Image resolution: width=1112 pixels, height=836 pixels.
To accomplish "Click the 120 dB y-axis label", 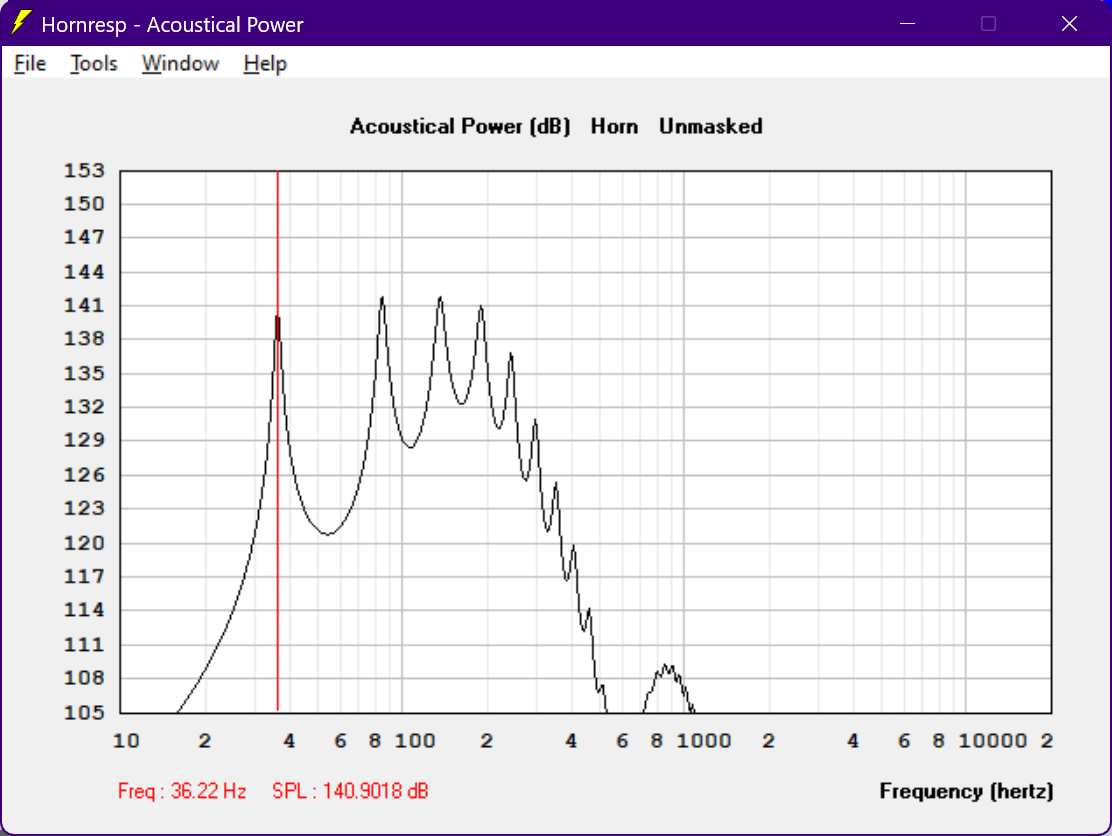I will click(84, 543).
